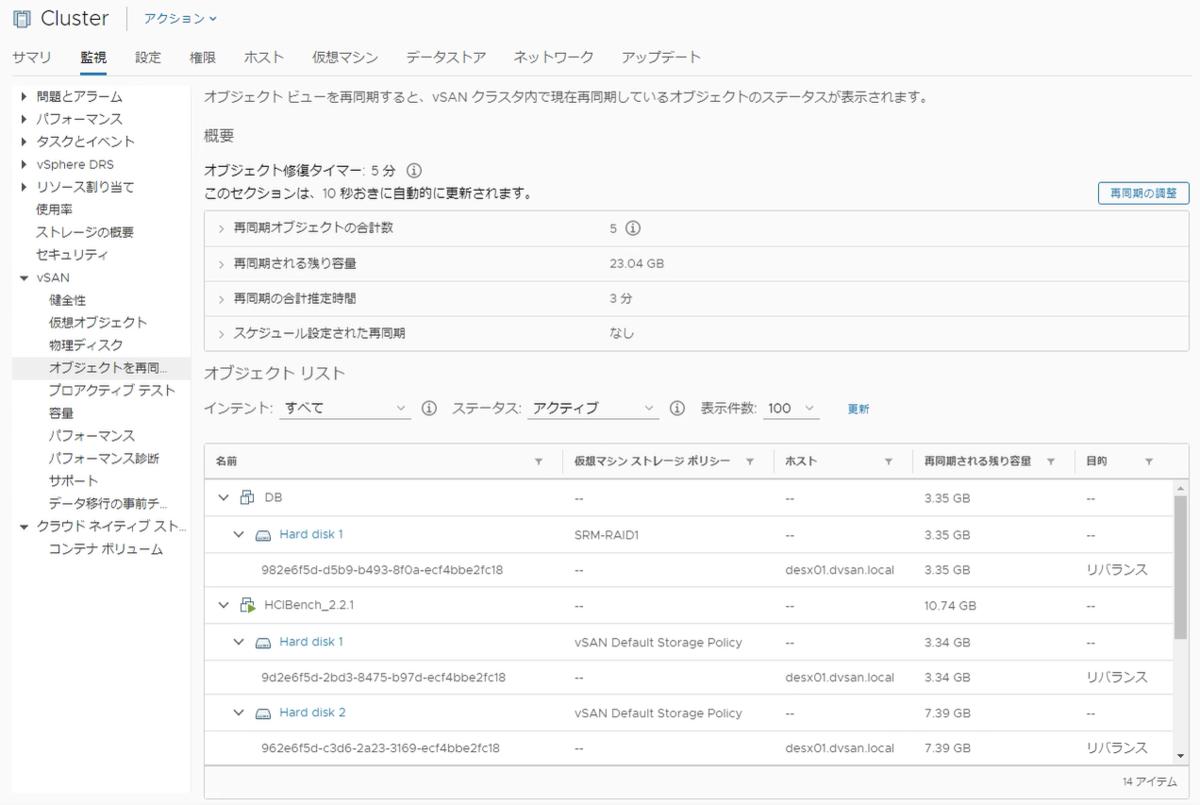Click the Cluster icon in the header
Image resolution: width=1200 pixels, height=805 pixels.
(x=21, y=19)
